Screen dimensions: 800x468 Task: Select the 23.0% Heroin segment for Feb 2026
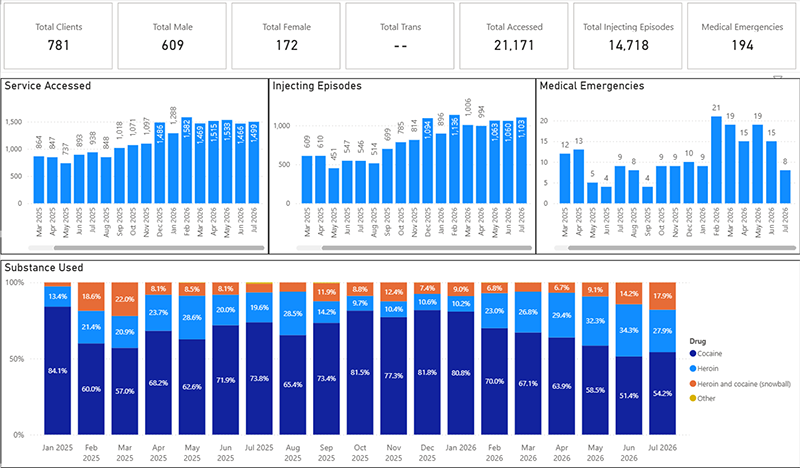coord(494,311)
